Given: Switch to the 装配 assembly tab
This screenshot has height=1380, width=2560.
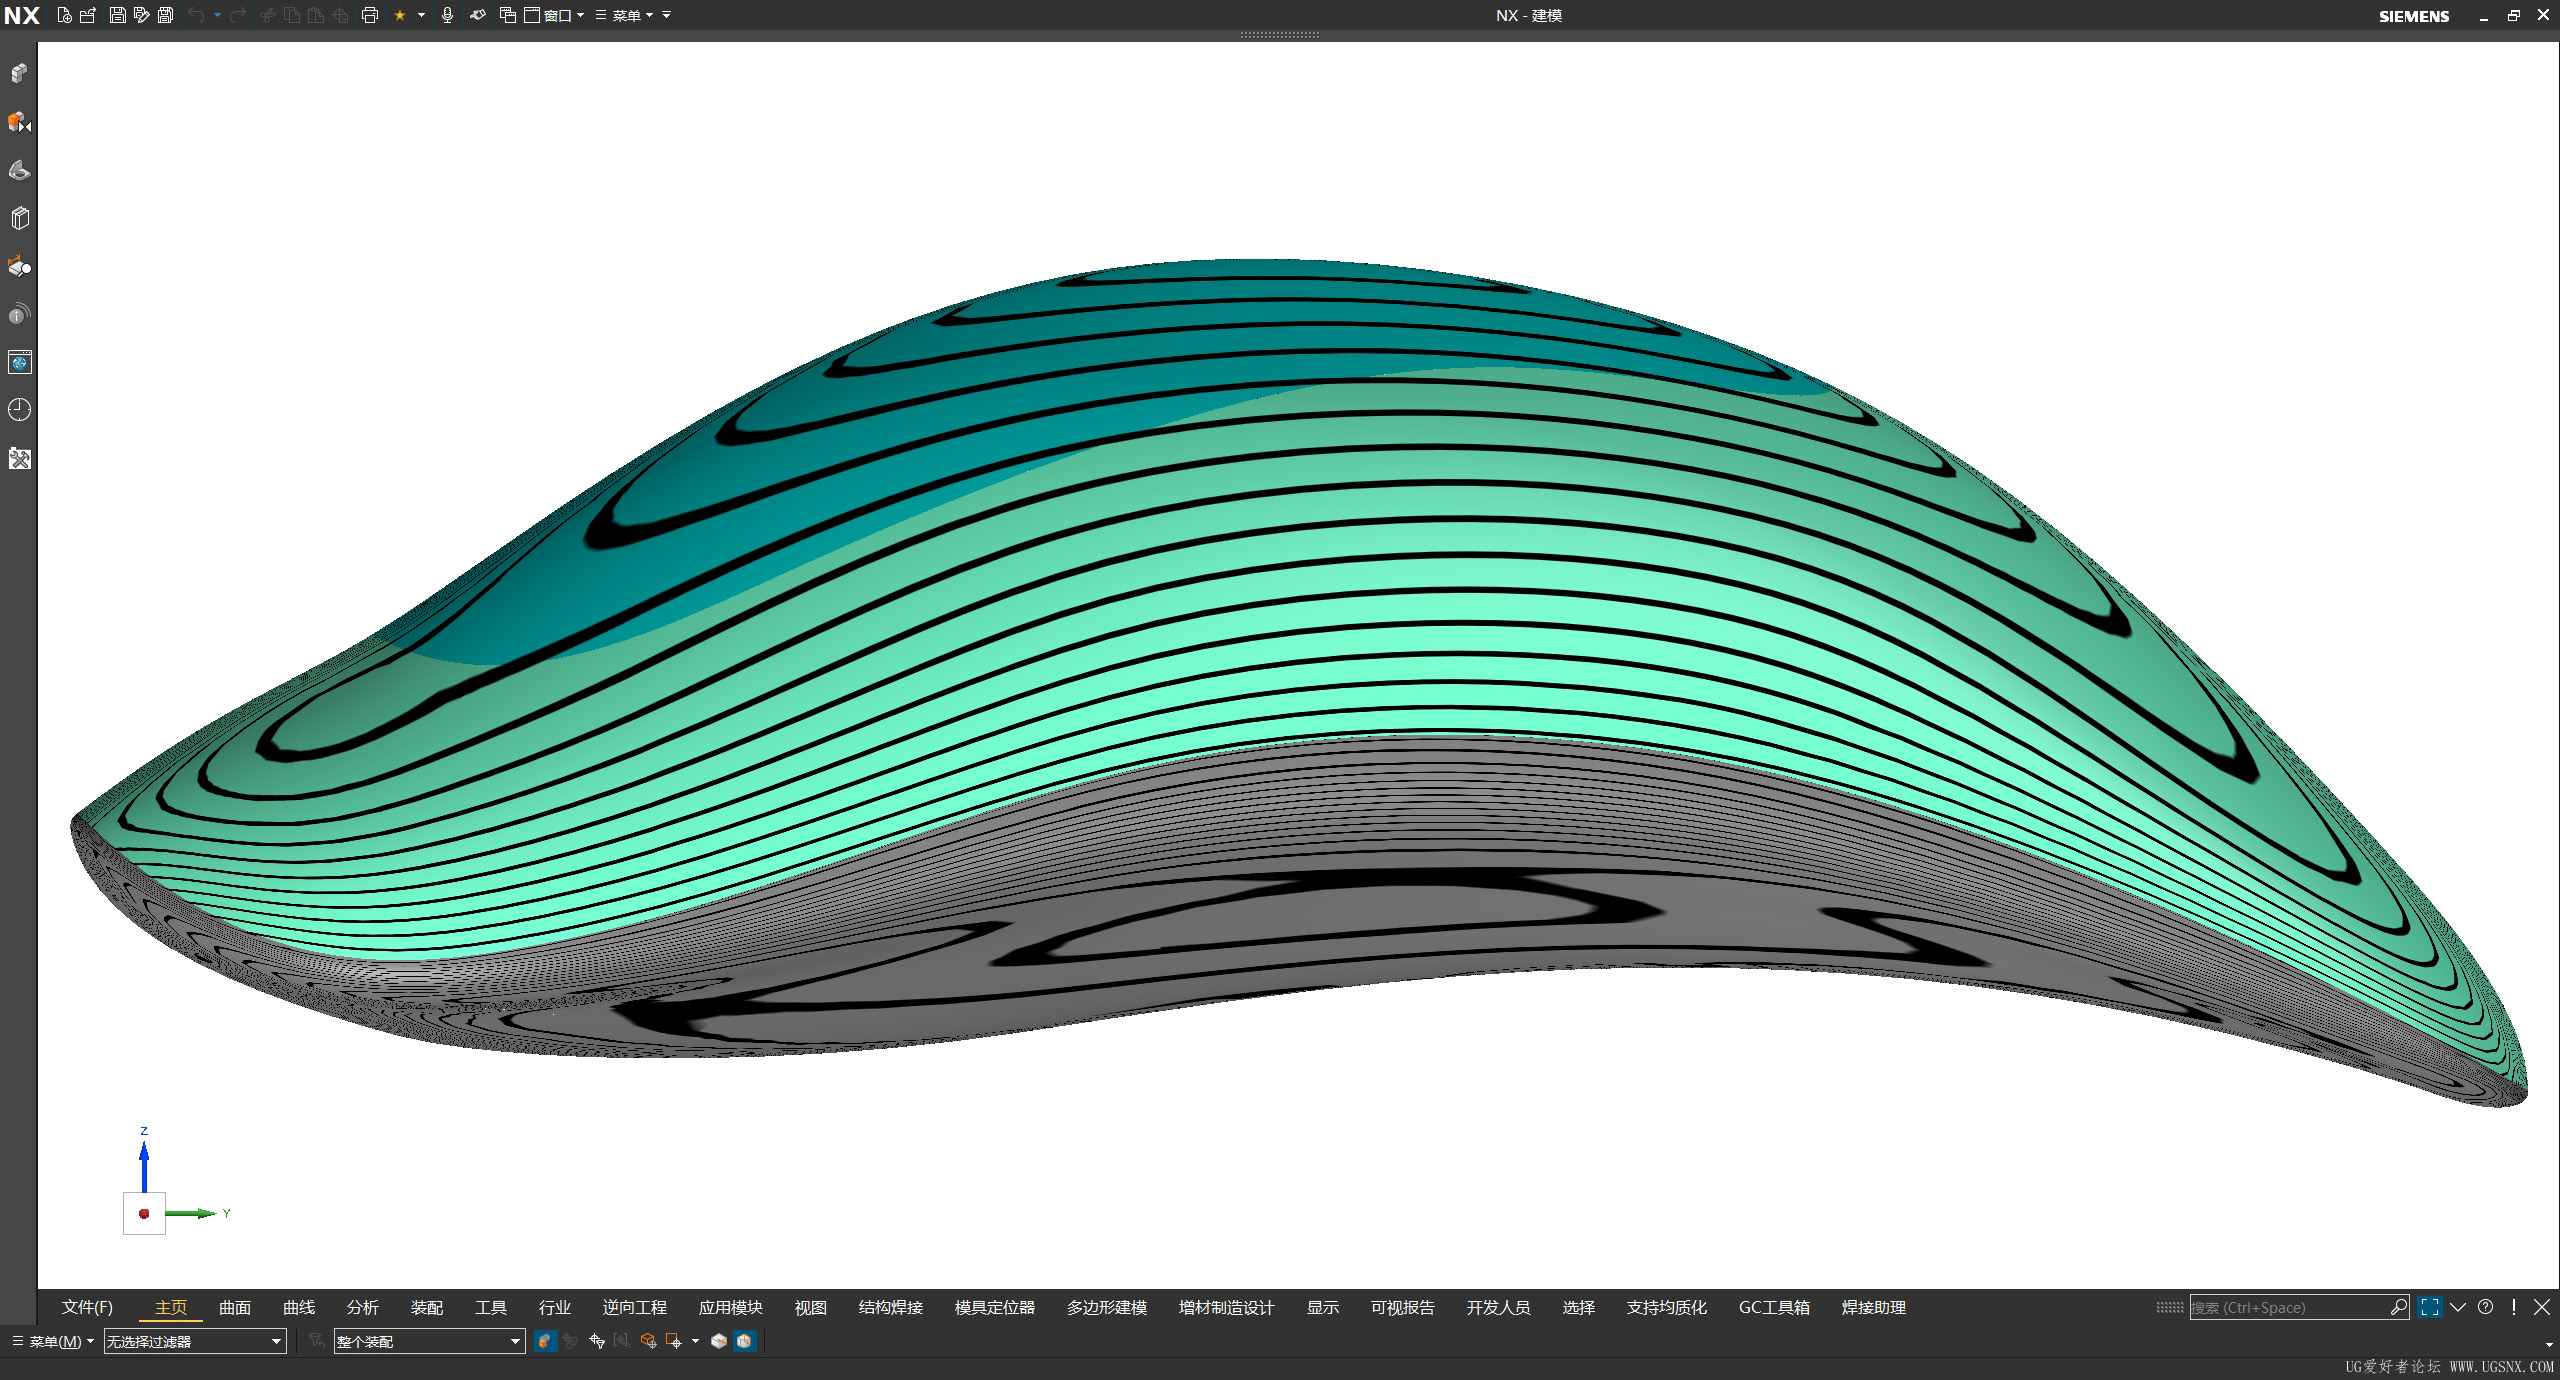Looking at the screenshot, I should click(427, 1307).
